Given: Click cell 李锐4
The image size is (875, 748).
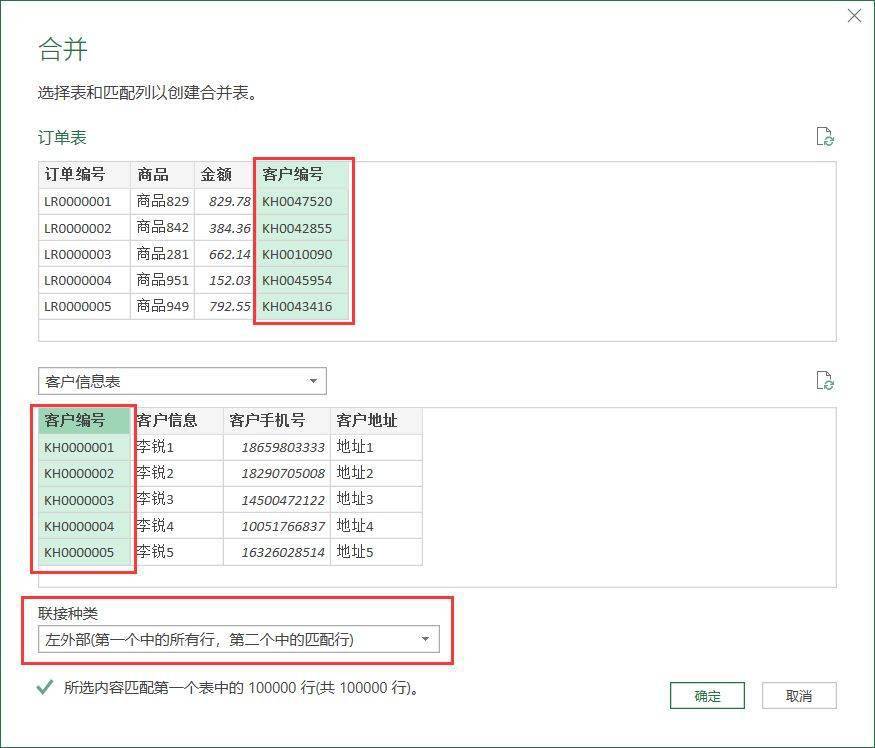Looking at the screenshot, I should [x=177, y=526].
